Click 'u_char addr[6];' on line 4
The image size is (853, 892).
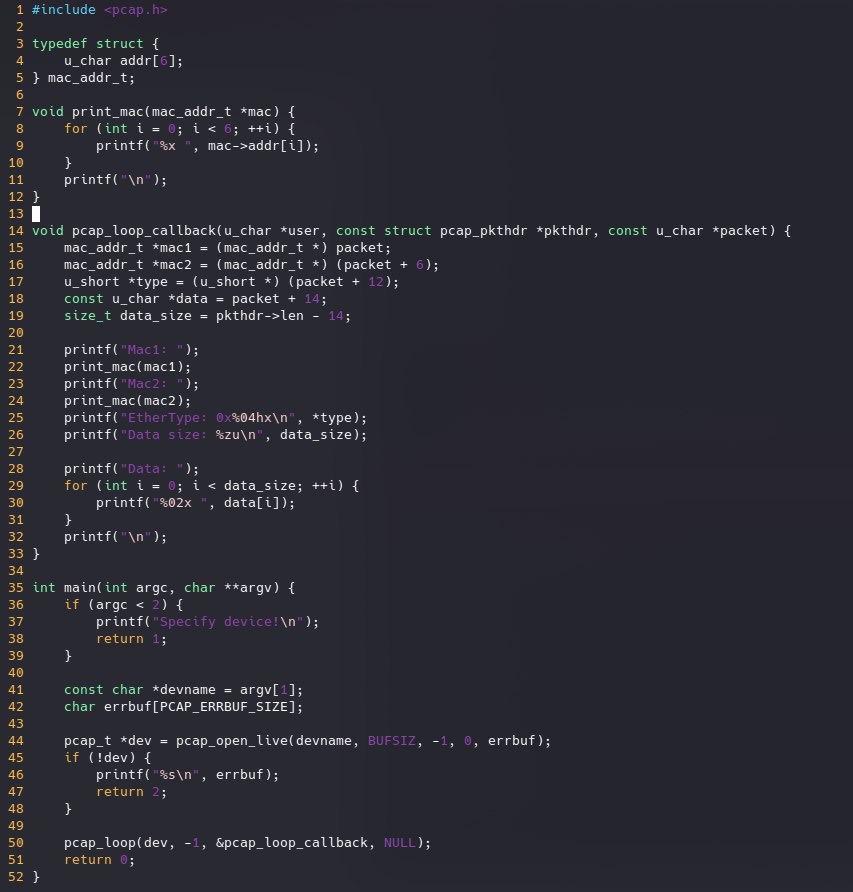pyautogui.click(x=123, y=61)
